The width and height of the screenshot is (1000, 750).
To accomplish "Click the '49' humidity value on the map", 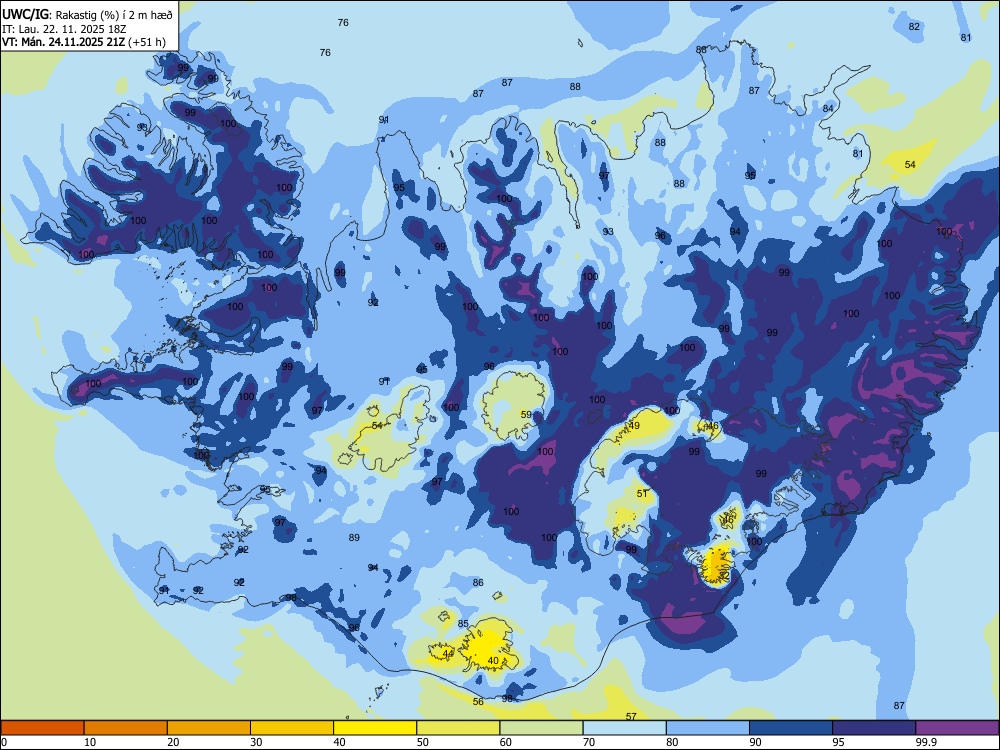I will coord(634,425).
